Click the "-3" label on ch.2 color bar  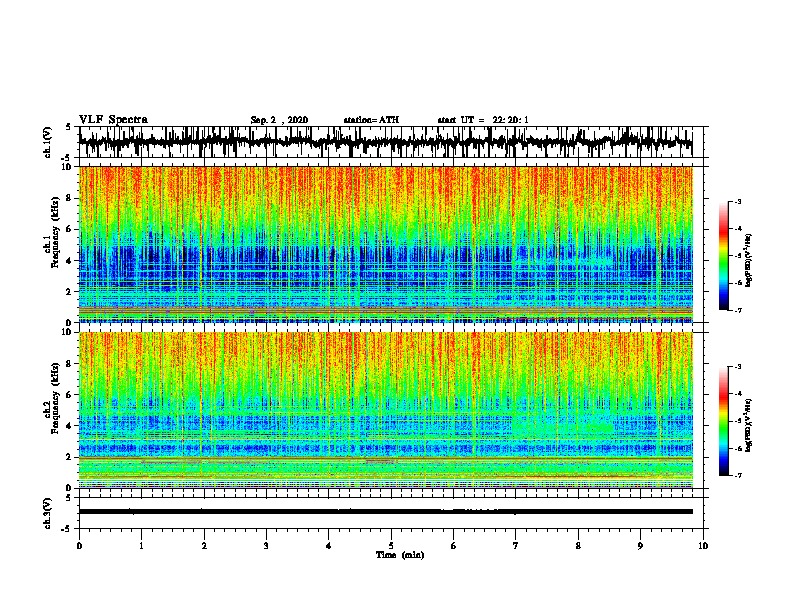tap(737, 367)
